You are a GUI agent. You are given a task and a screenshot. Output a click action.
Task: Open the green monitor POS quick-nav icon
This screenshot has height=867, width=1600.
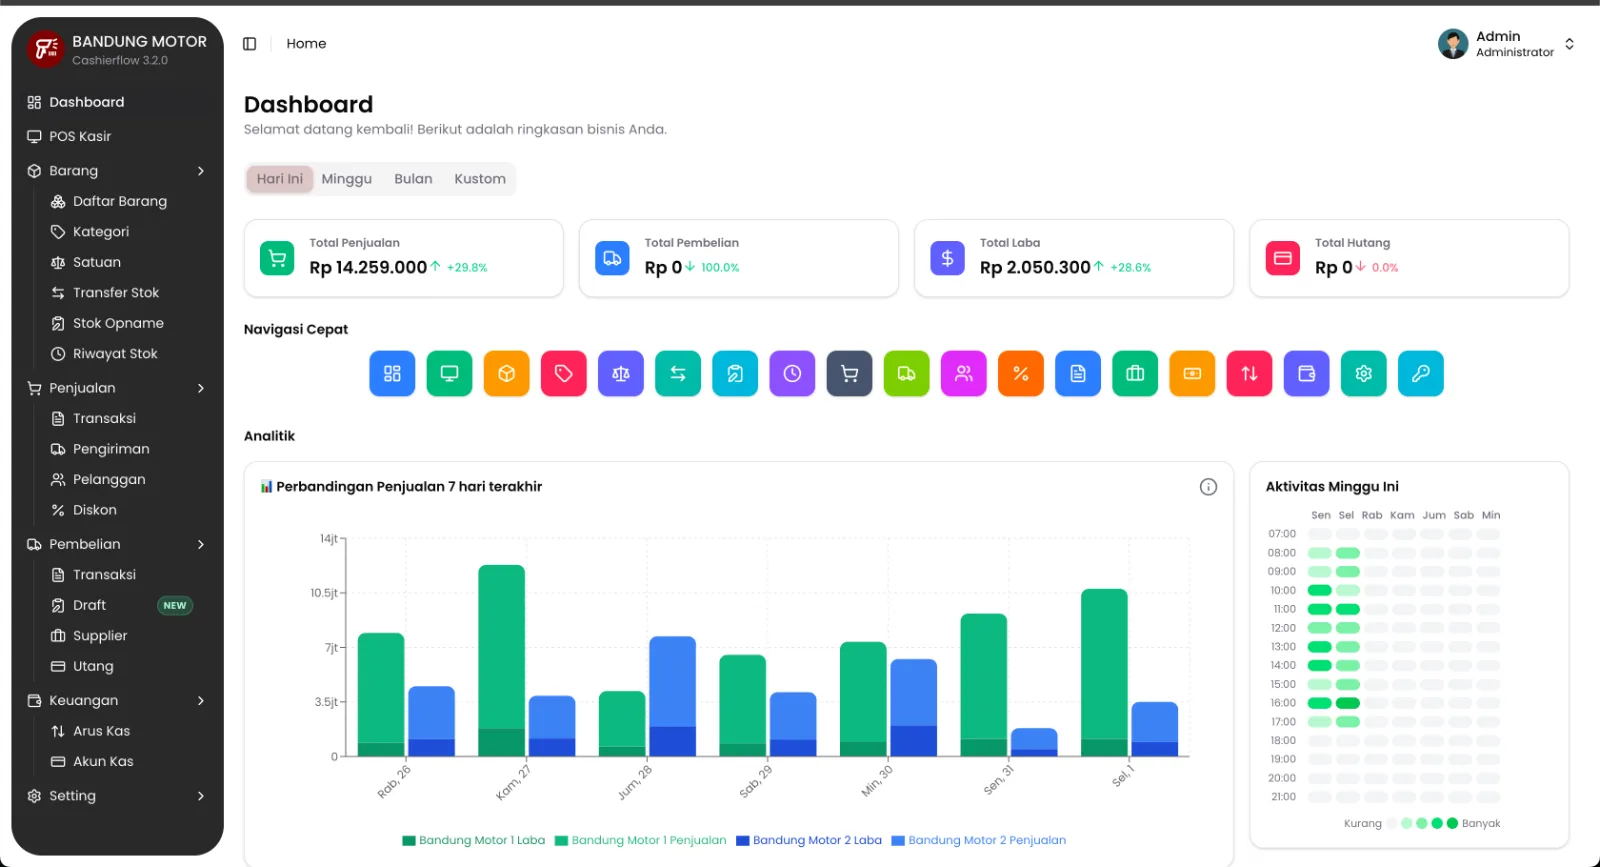click(449, 373)
